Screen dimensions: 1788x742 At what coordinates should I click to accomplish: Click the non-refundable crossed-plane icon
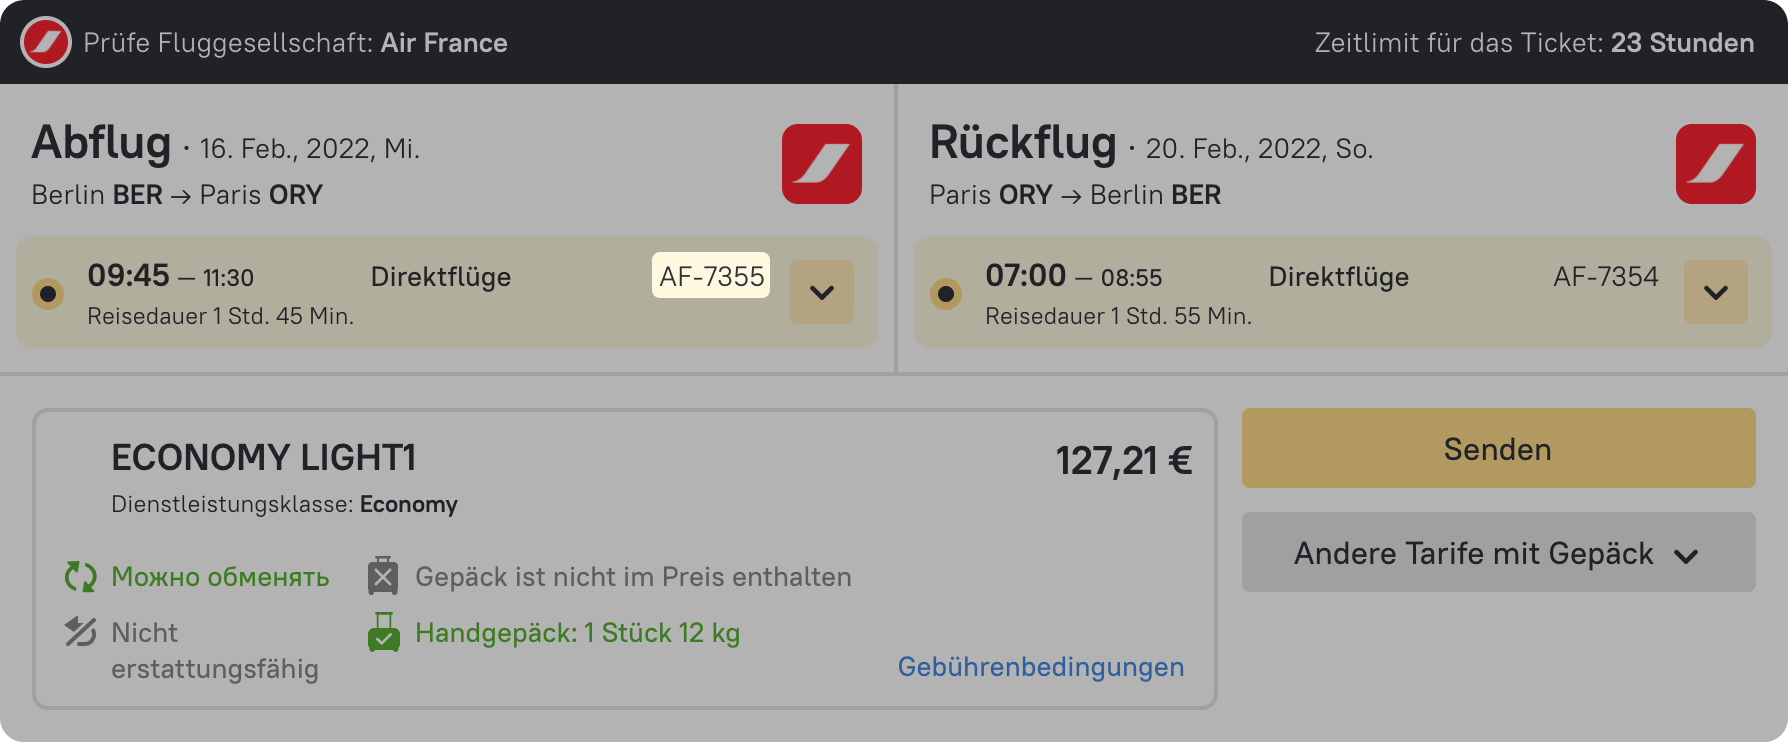pos(80,632)
